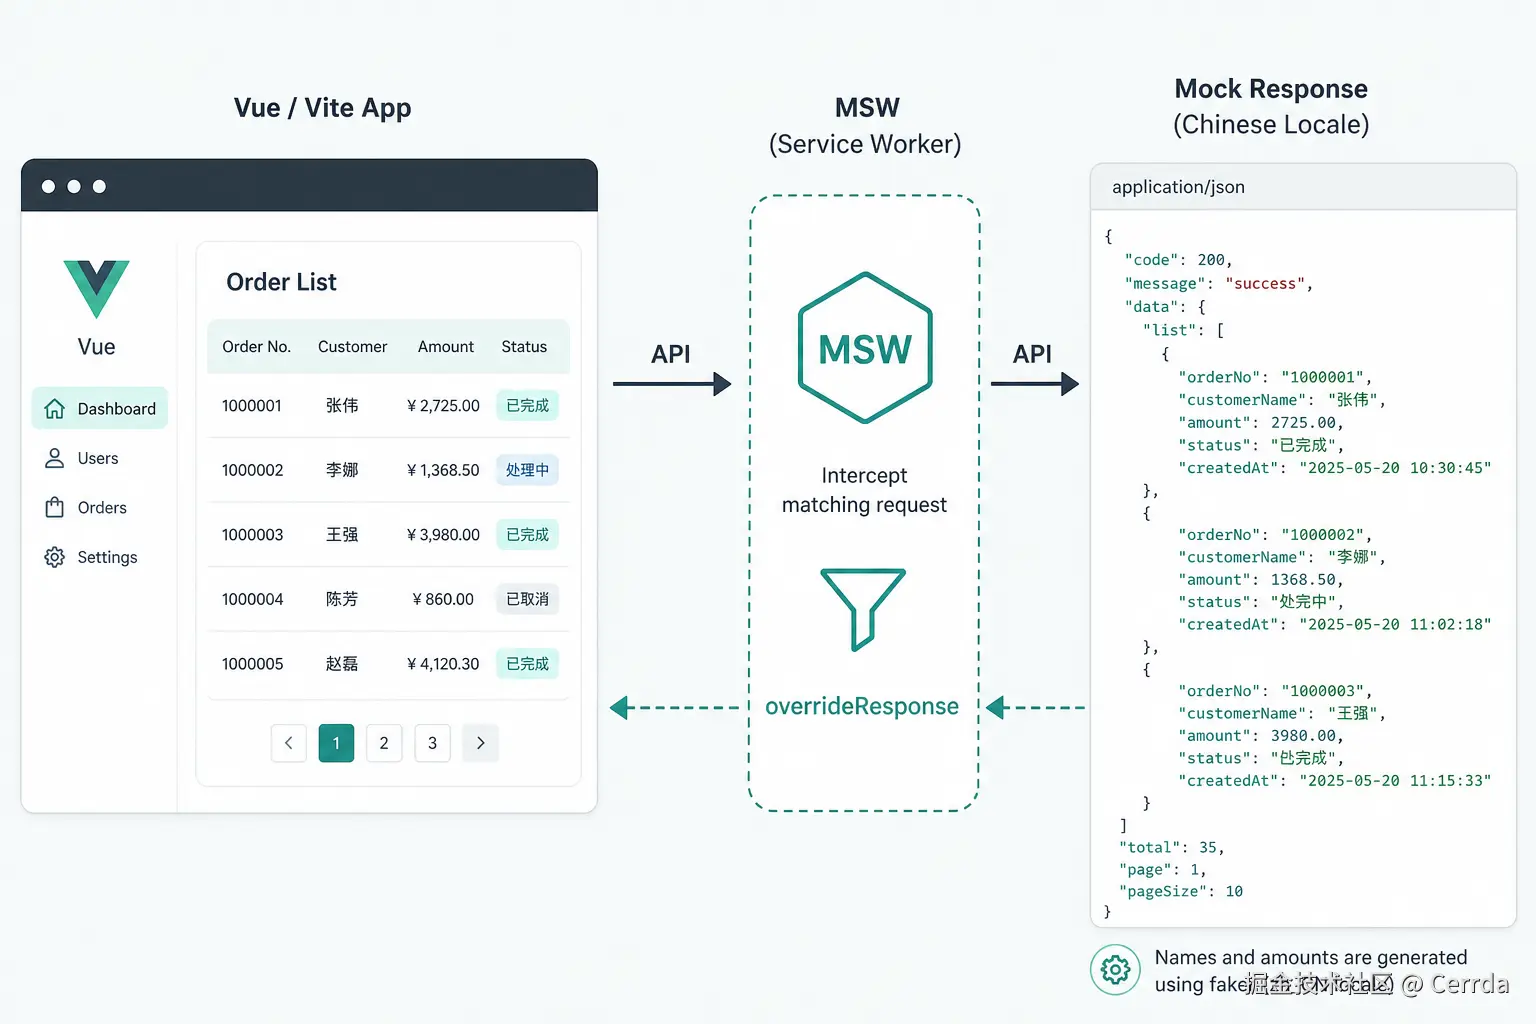Select order number 1000005 in the table
The width and height of the screenshot is (1536, 1024).
(252, 664)
